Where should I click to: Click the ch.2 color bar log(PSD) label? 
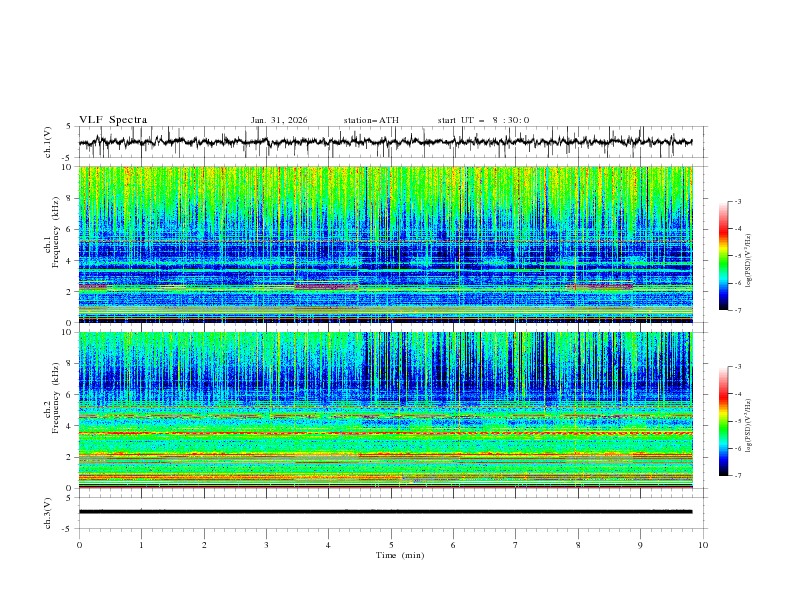749,426
